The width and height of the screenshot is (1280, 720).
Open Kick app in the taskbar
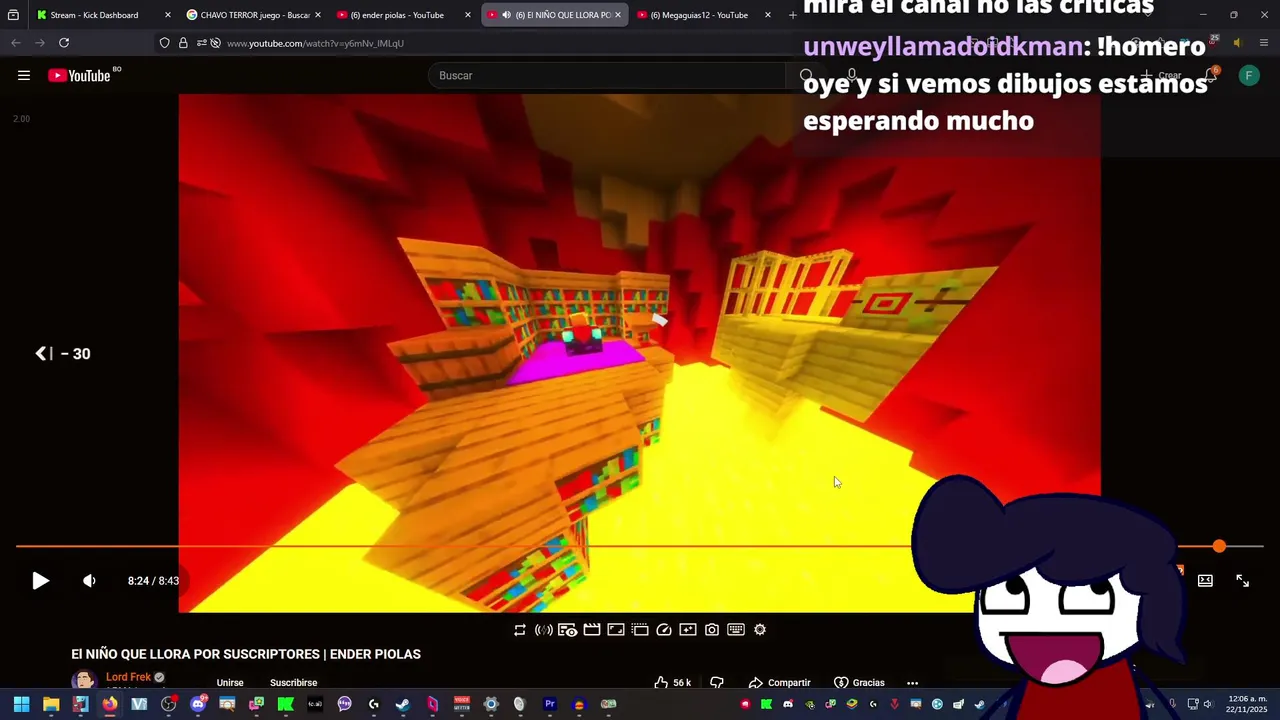(x=285, y=704)
